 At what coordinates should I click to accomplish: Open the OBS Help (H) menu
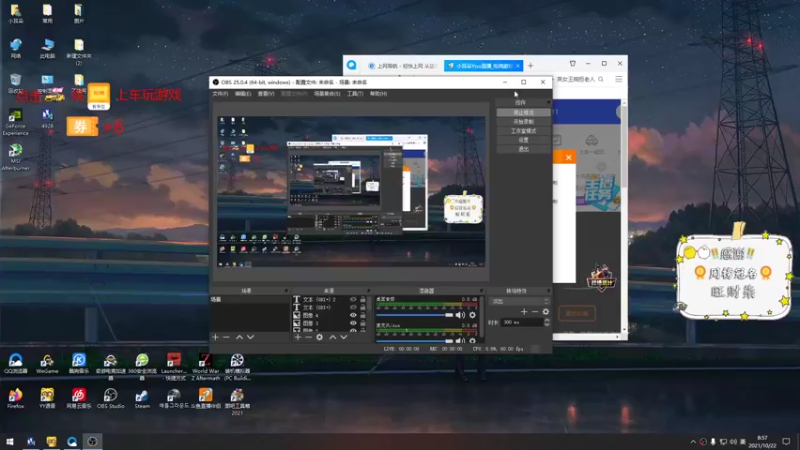379,94
